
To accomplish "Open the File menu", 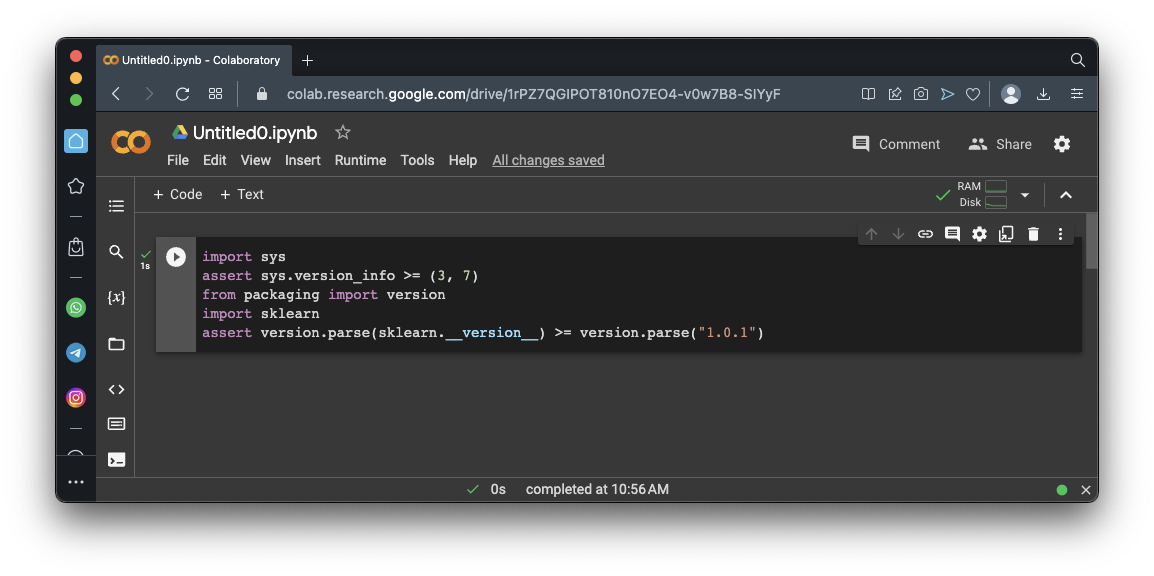I will click(178, 160).
